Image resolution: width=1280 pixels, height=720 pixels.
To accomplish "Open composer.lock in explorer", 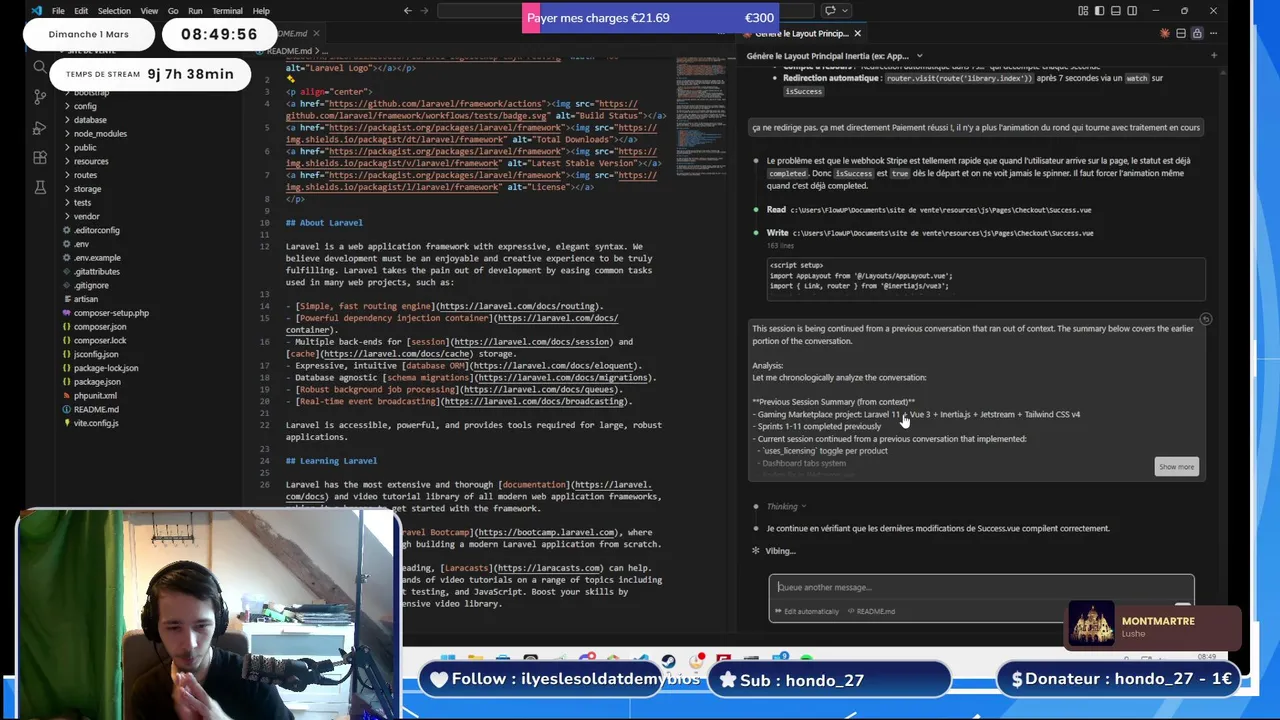I will [x=100, y=340].
